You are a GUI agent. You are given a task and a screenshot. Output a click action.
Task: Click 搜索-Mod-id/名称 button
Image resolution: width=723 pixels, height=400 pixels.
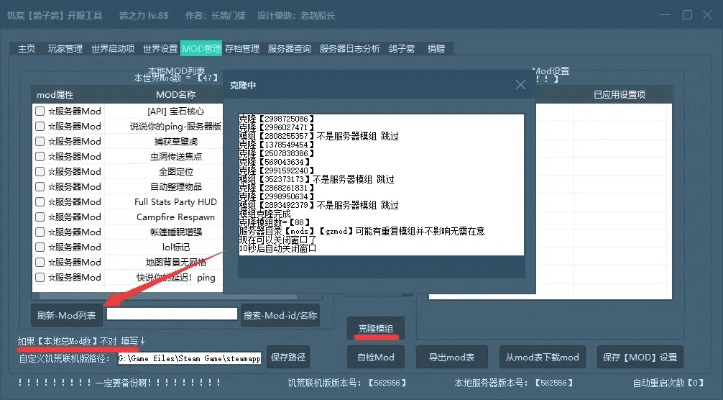click(280, 316)
